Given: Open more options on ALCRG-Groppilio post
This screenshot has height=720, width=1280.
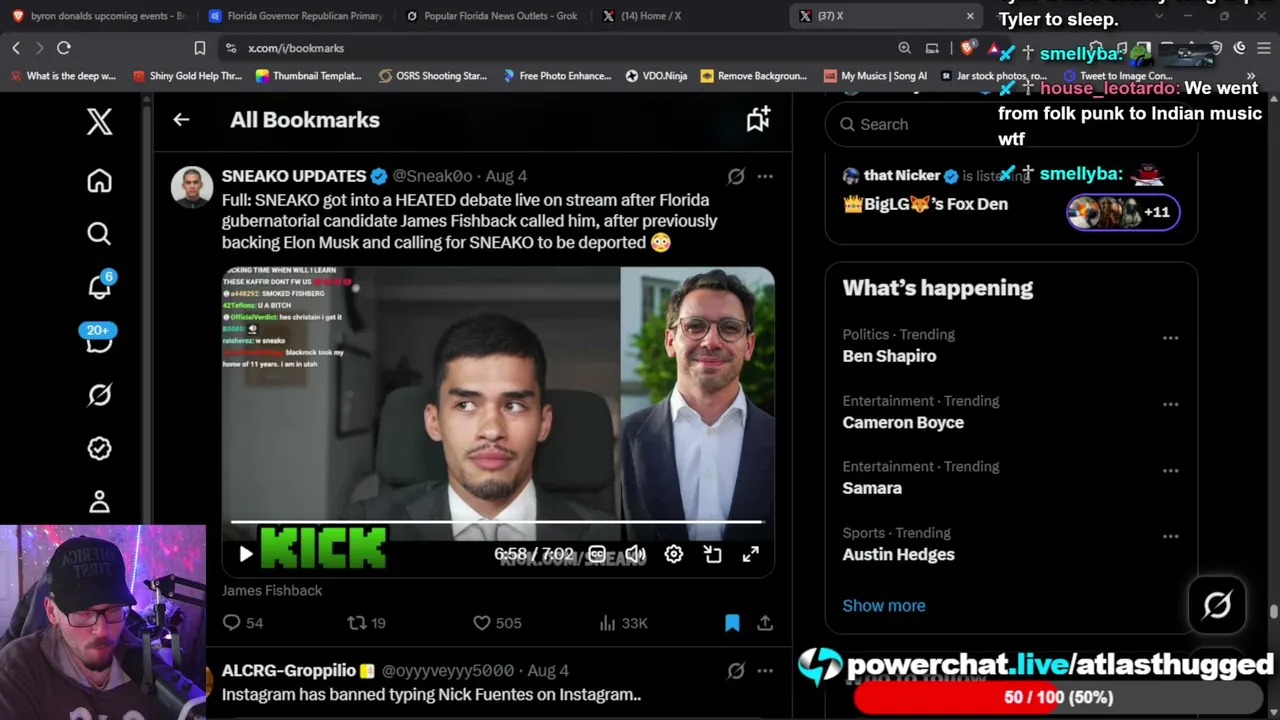Looking at the screenshot, I should [765, 671].
